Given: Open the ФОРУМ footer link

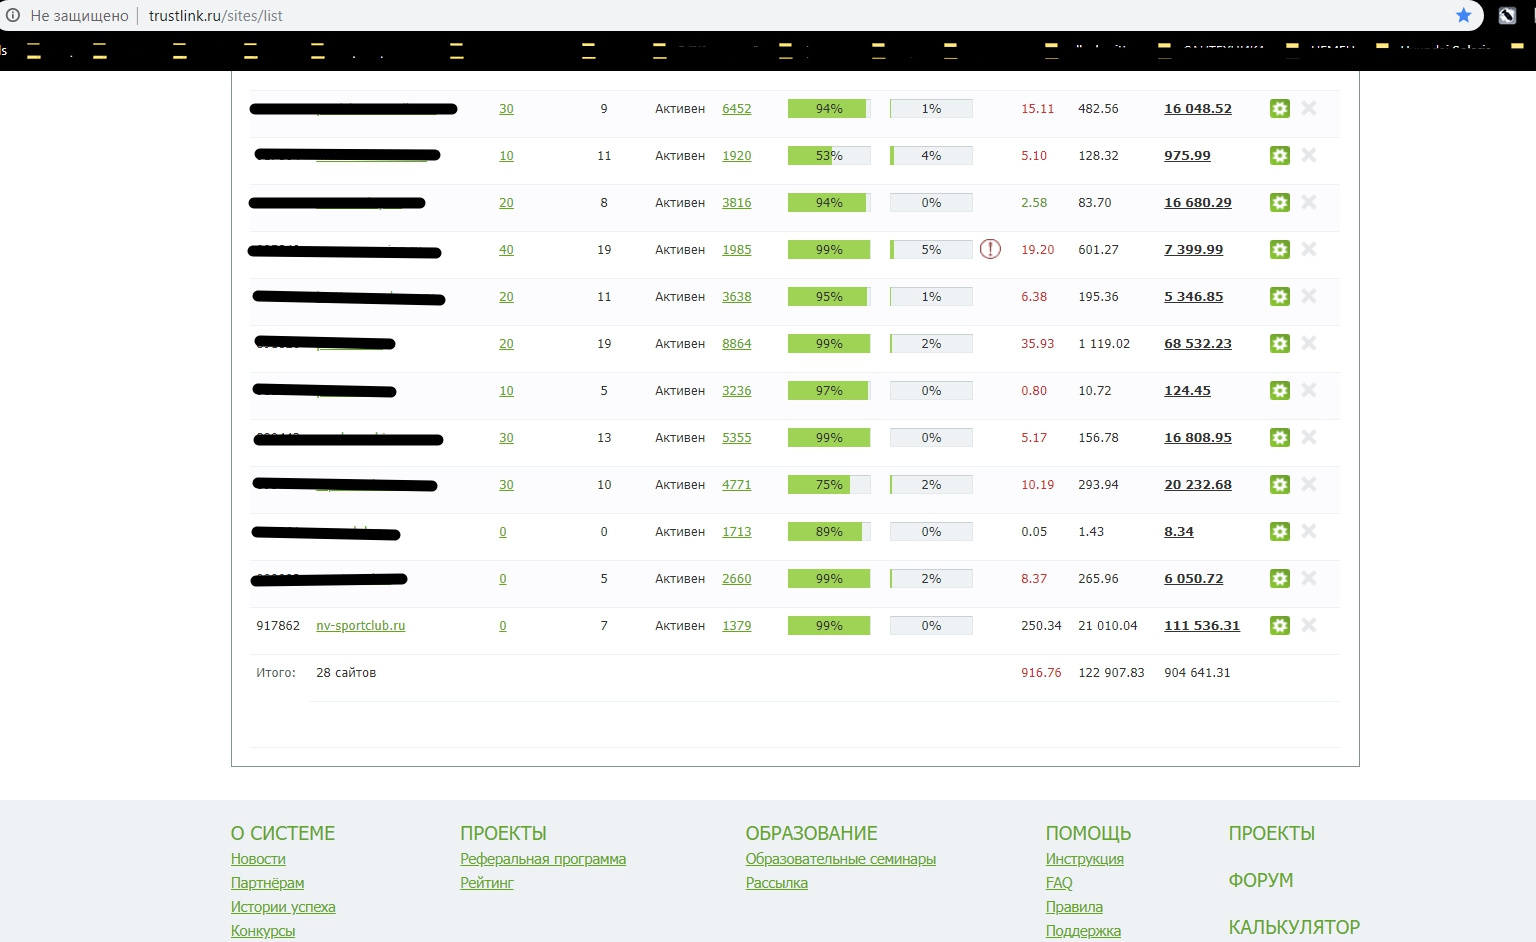Looking at the screenshot, I should tap(1261, 880).
